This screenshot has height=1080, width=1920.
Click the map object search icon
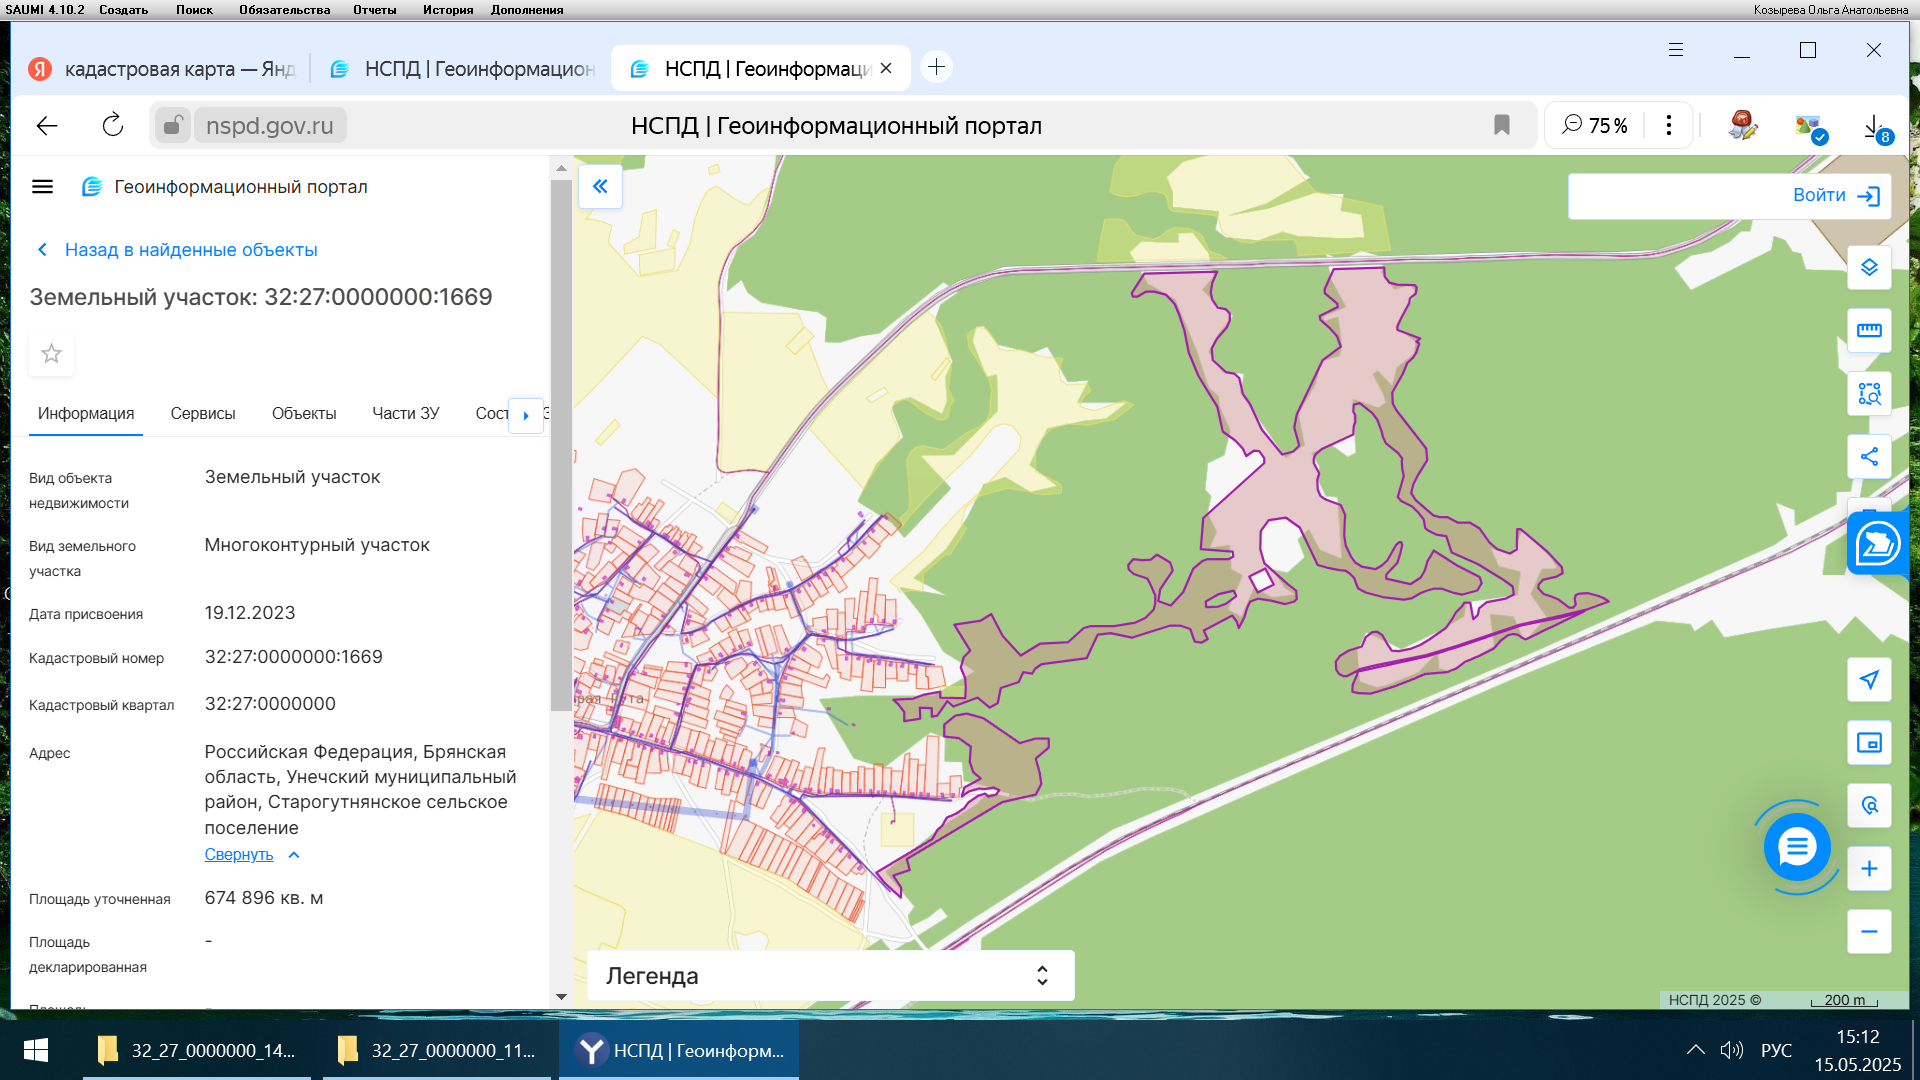click(x=1868, y=806)
